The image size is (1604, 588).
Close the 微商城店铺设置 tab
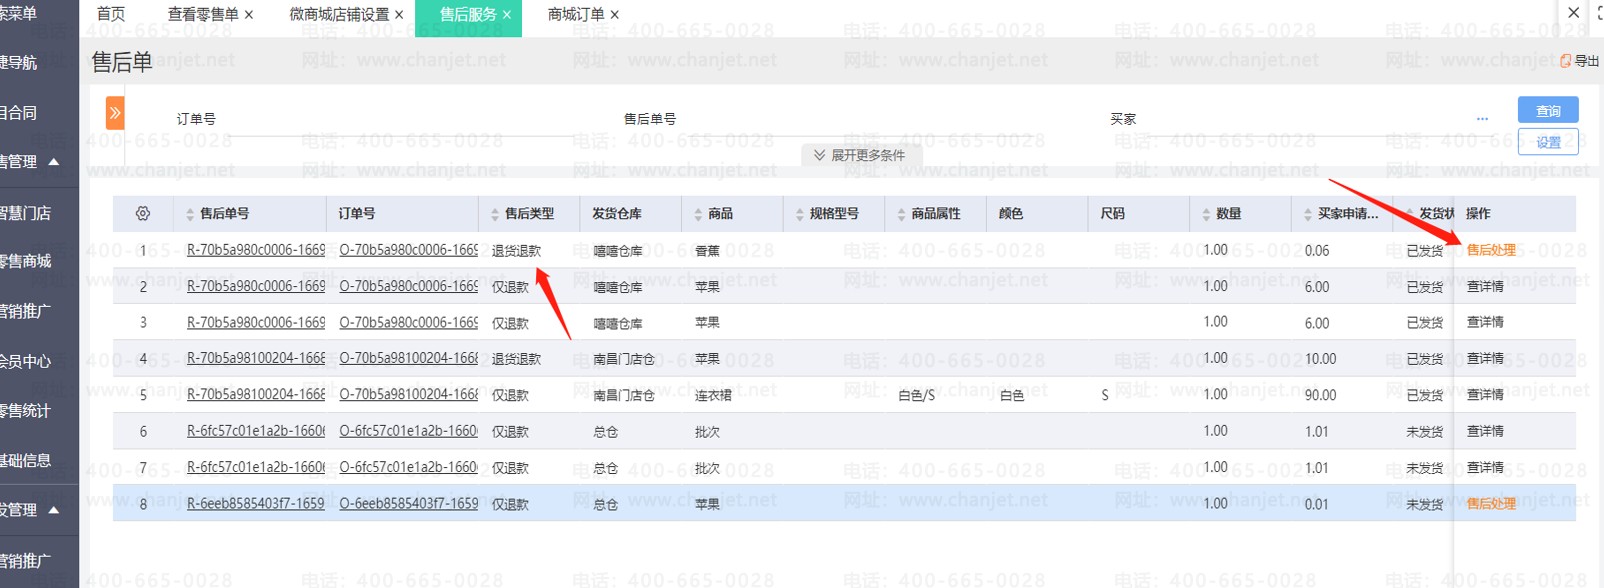tap(399, 15)
